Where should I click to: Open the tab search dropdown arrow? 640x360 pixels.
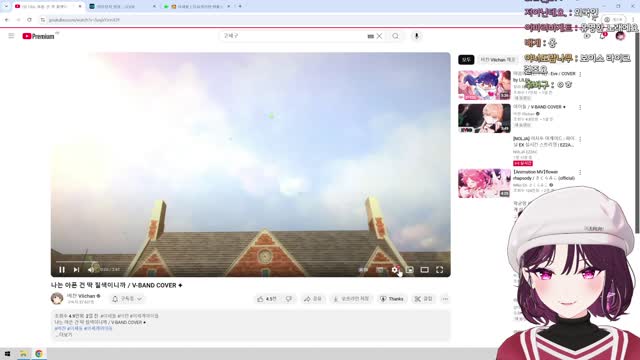pyautogui.click(x=6, y=6)
